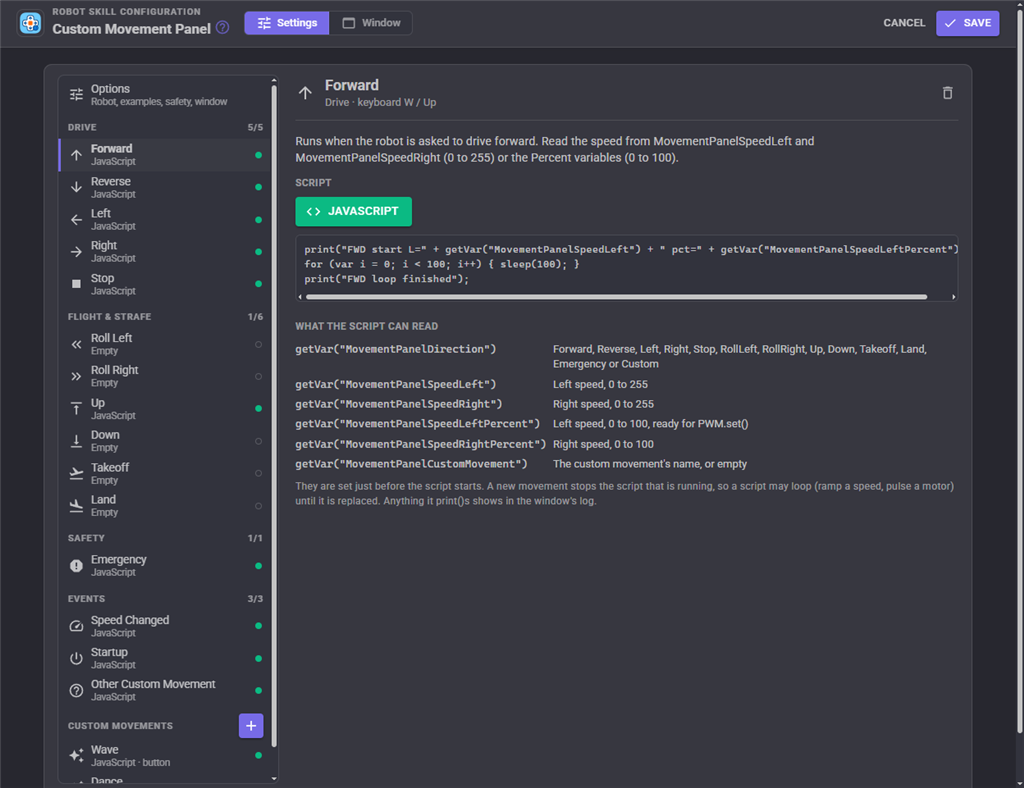Click getVar("MovementPanelSpeedRightPercent") text
This screenshot has height=788, width=1024.
[420, 444]
